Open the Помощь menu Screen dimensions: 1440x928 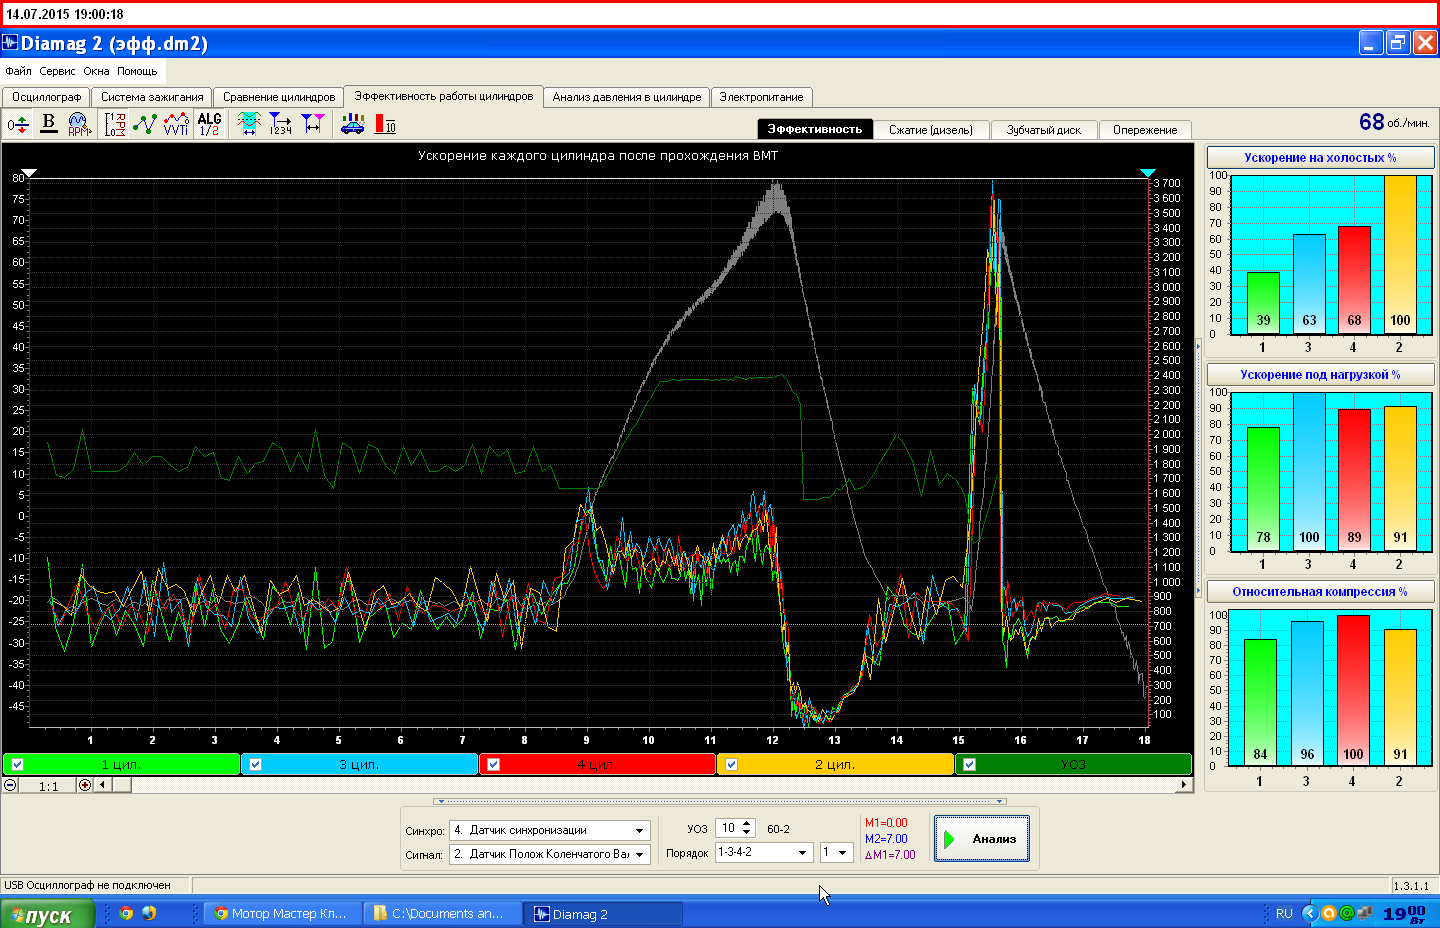pos(137,71)
